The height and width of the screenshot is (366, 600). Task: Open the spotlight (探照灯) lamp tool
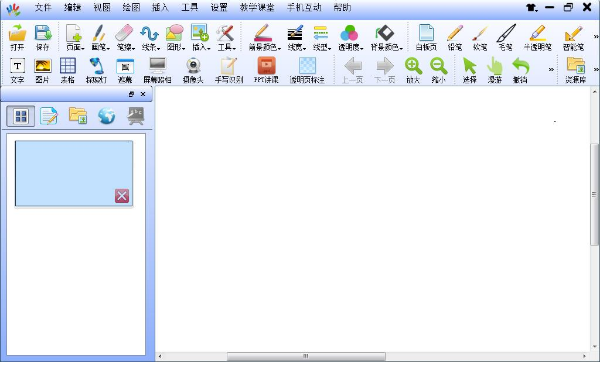96,70
